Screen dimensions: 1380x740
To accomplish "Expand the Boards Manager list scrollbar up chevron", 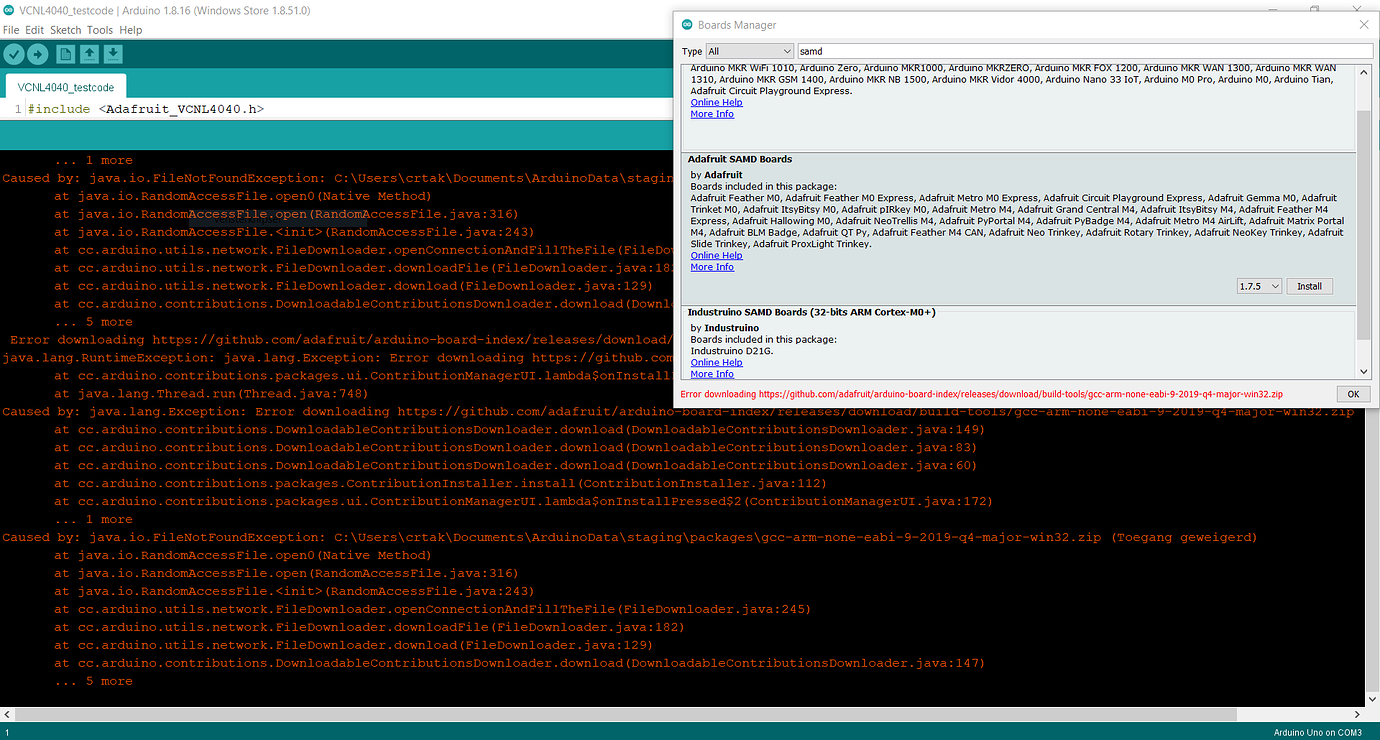I will pyautogui.click(x=1364, y=71).
